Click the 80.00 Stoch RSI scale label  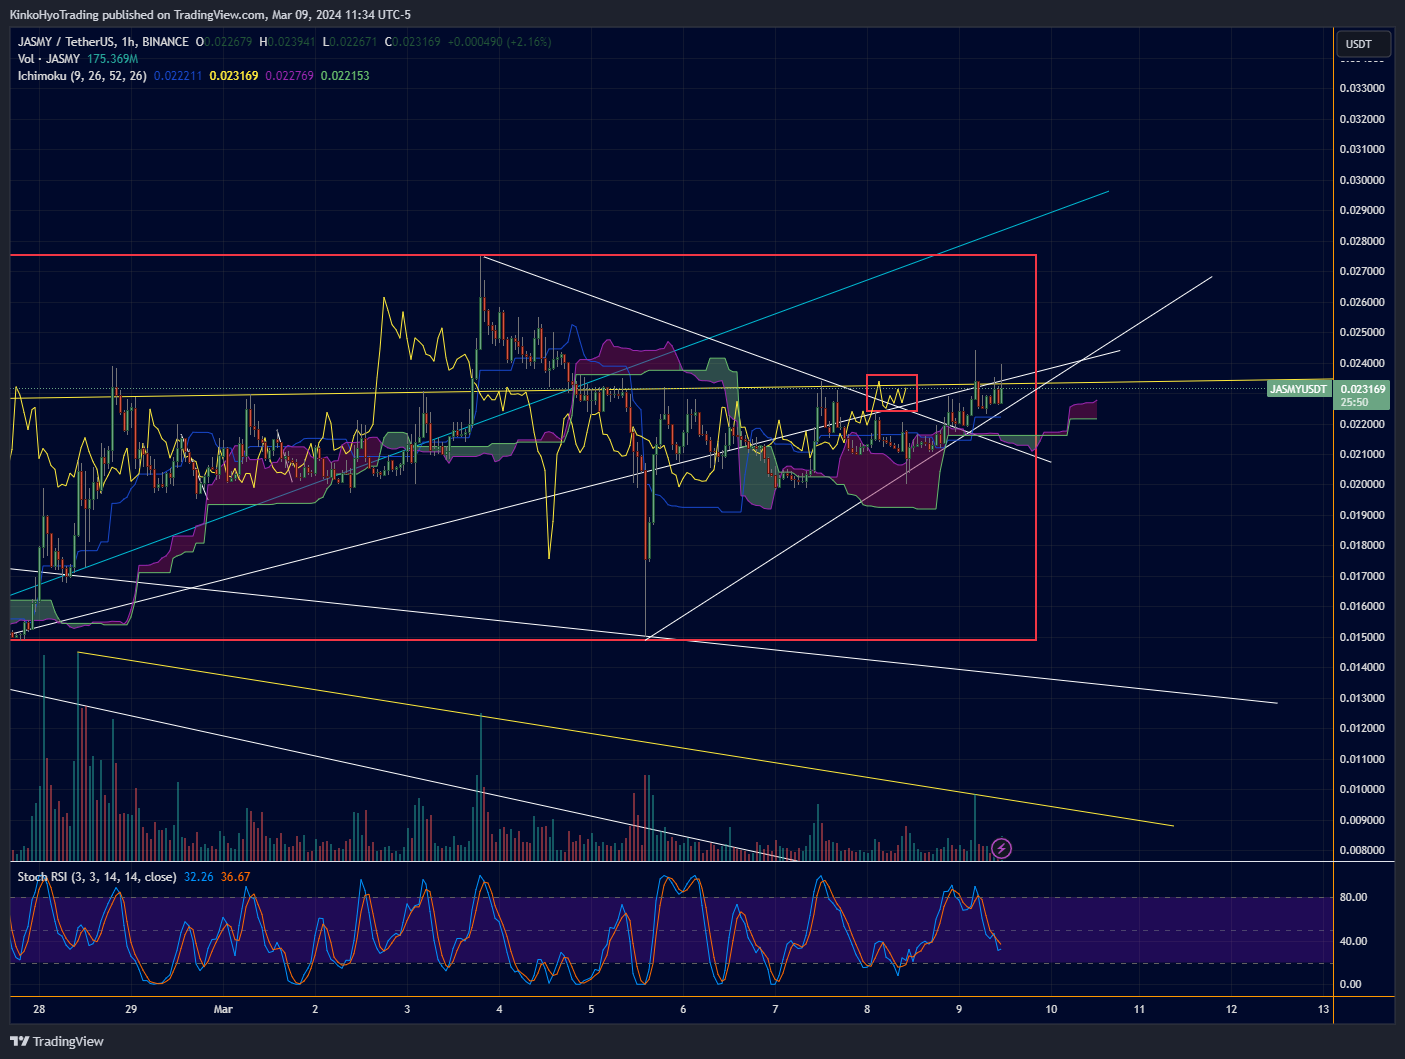pyautogui.click(x=1353, y=897)
